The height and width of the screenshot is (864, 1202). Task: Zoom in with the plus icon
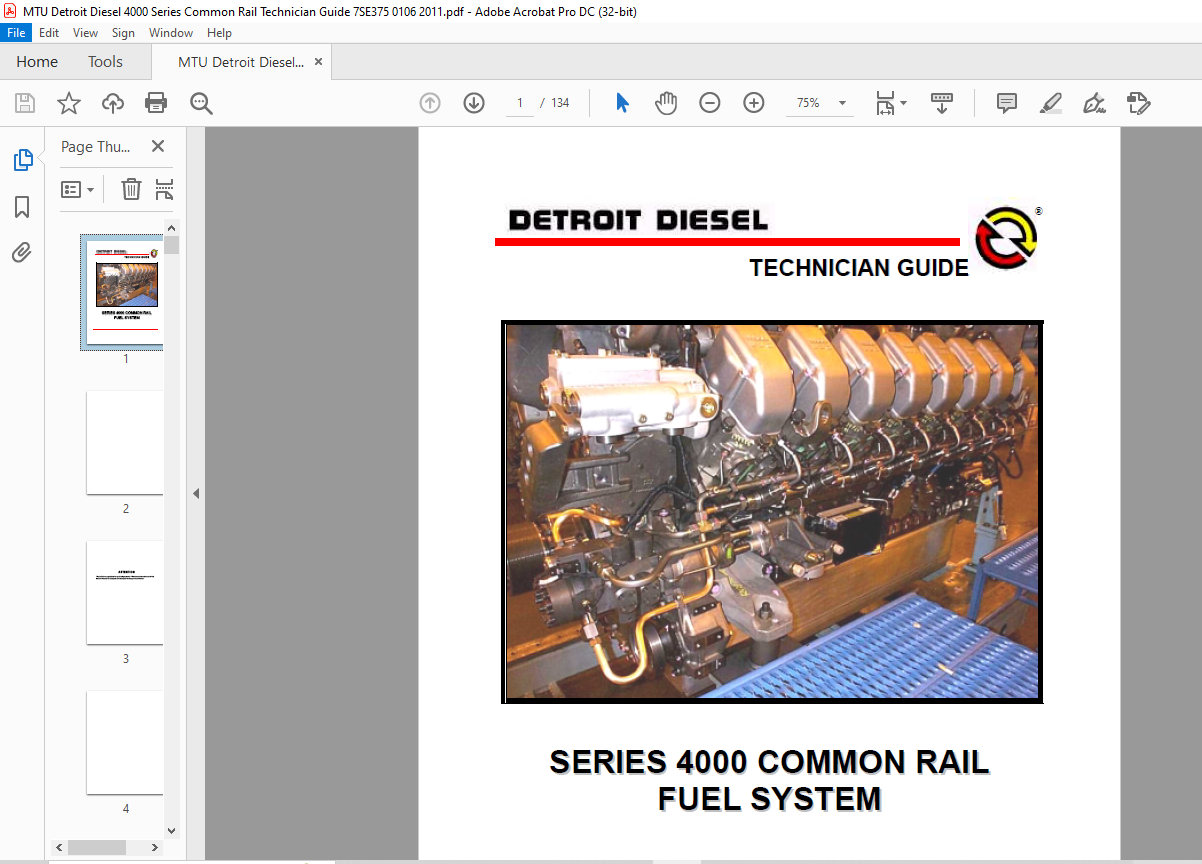[x=754, y=103]
